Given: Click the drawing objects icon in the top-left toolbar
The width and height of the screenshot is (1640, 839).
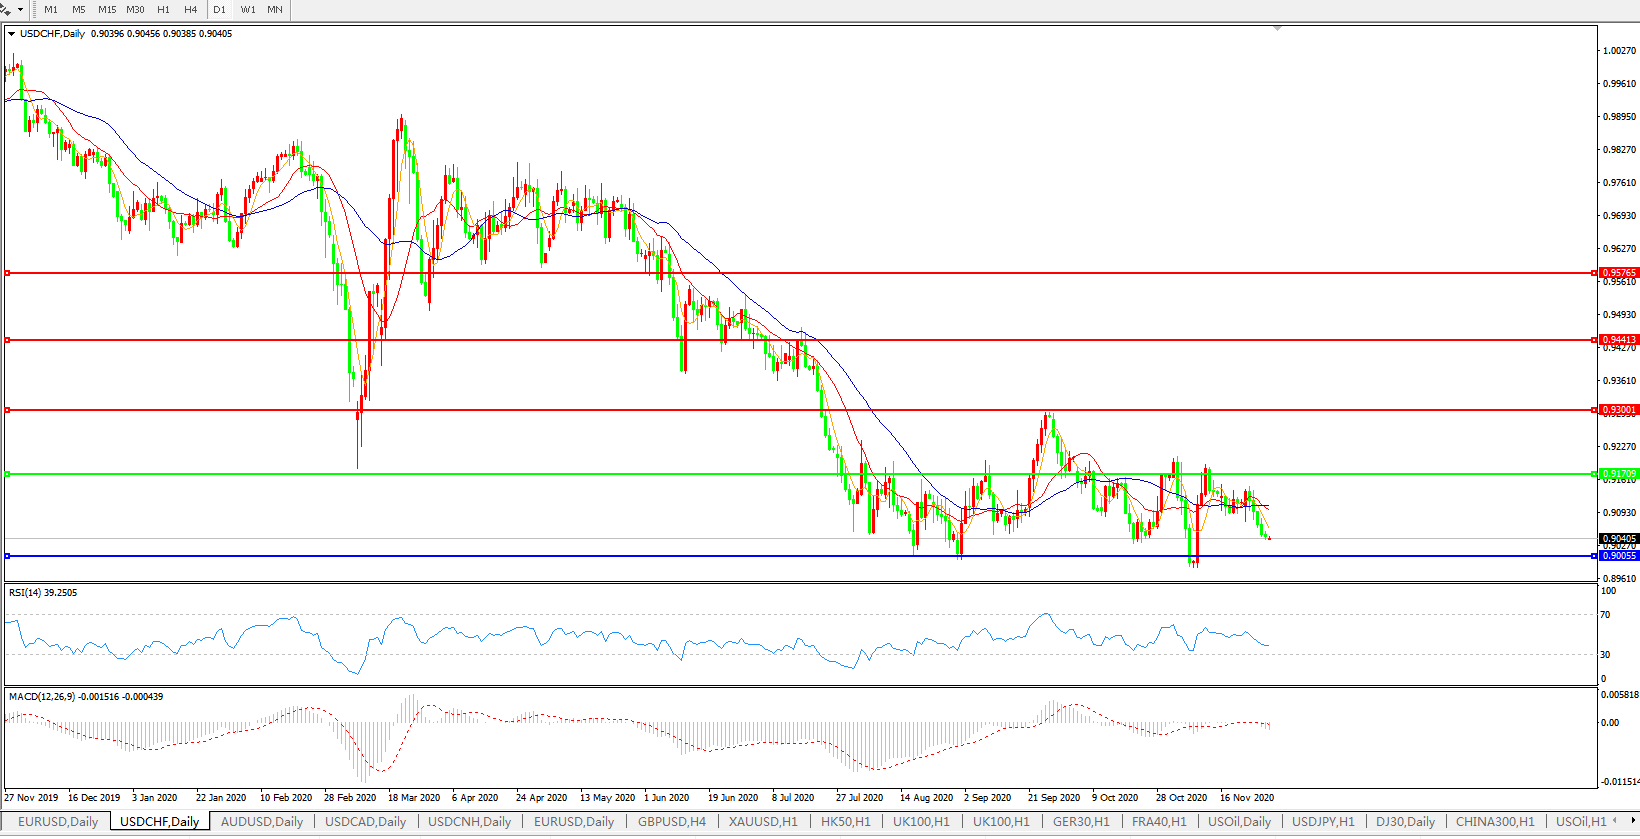Looking at the screenshot, I should click(x=6, y=10).
